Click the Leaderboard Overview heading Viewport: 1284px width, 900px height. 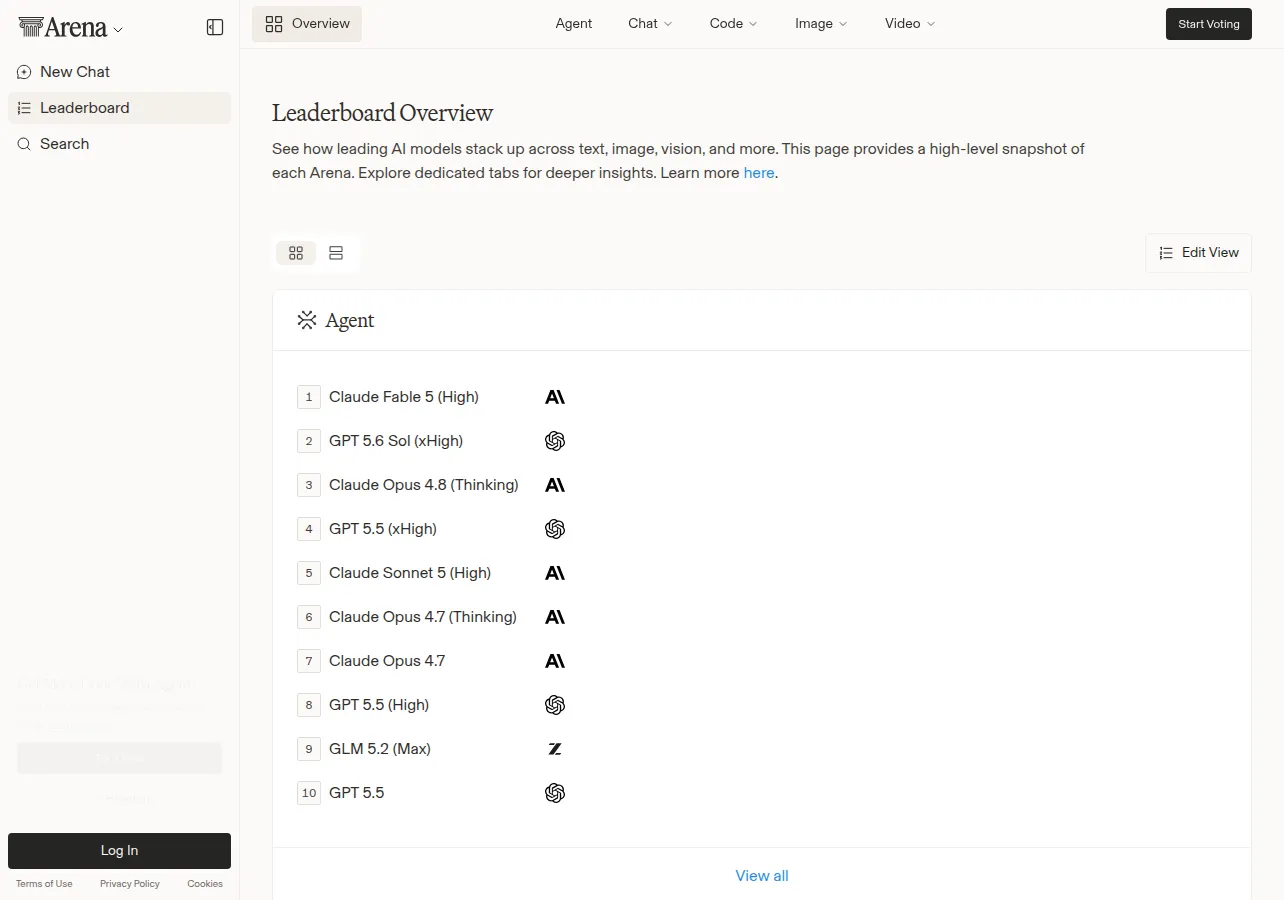click(x=383, y=113)
